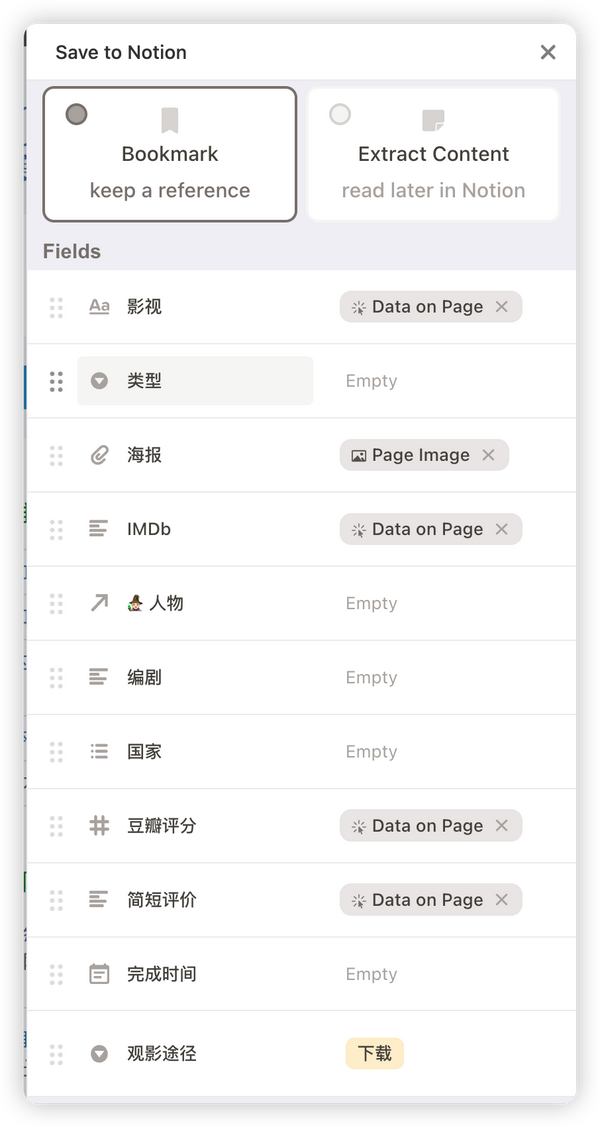Select the Bookmark radio button
This screenshot has height=1127, width=600.
click(x=76, y=114)
